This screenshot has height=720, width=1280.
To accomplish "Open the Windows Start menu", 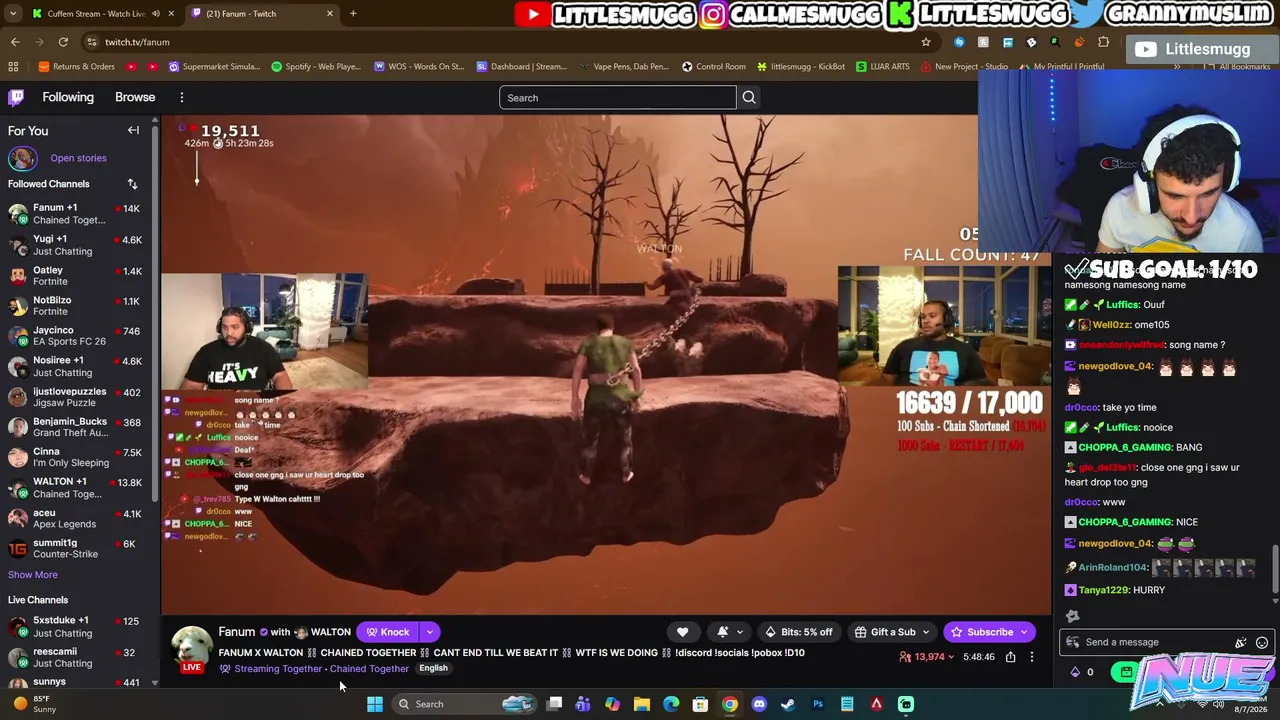I will [374, 704].
